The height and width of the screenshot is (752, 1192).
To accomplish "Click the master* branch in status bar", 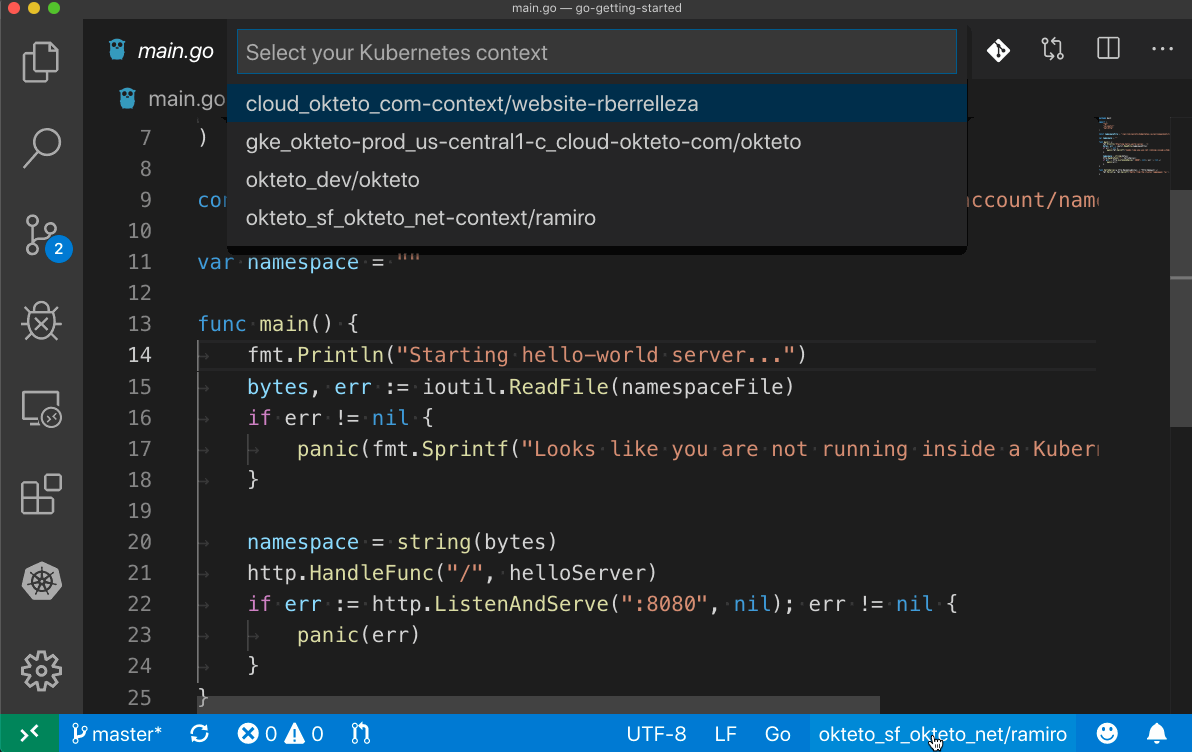I will (116, 734).
